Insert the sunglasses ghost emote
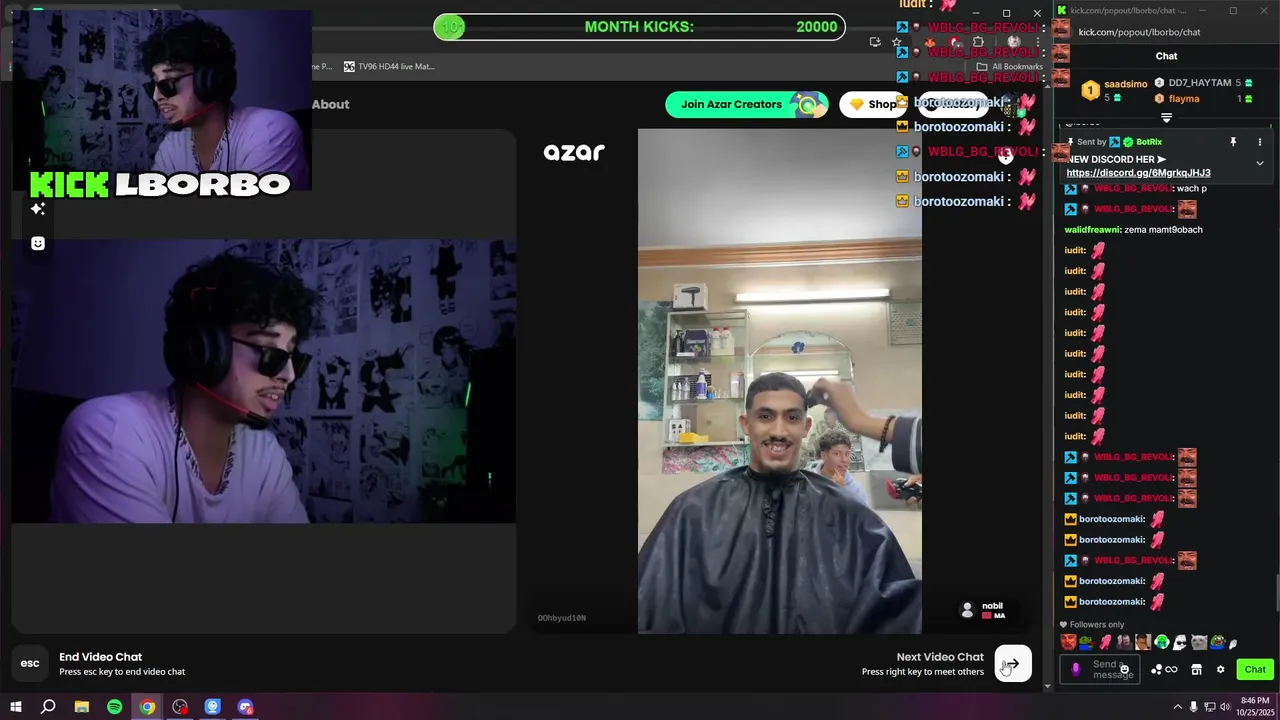Screen dimensions: 1280x720 pyautogui.click(x=1180, y=642)
